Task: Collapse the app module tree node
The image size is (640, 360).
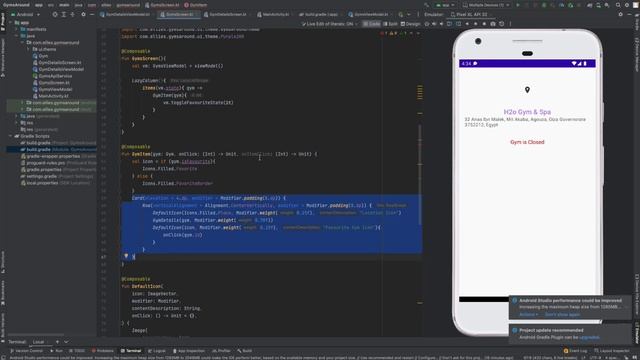Action: (11, 22)
